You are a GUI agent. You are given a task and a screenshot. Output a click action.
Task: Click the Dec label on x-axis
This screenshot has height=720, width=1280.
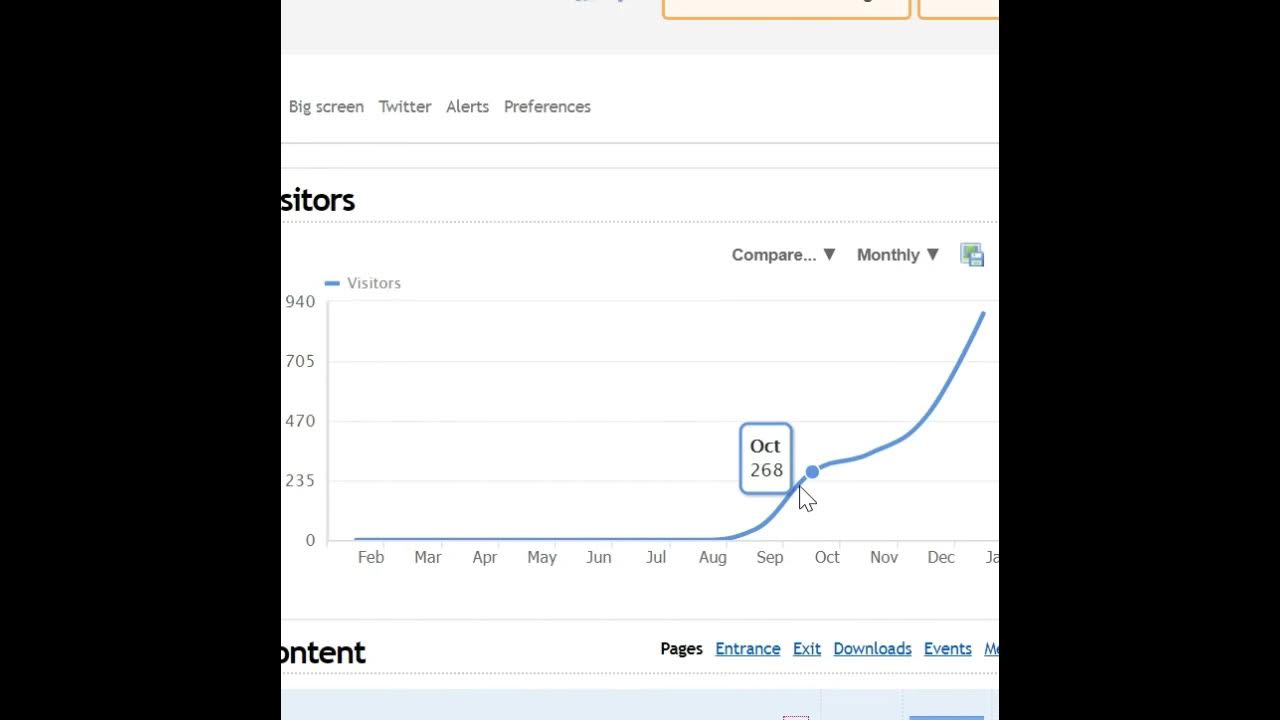pos(941,557)
